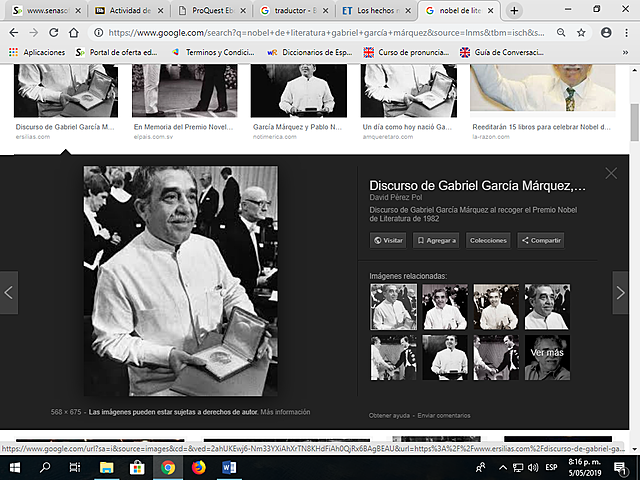Show more bookmarks with the overflow chevron
This screenshot has width=640, height=480.
click(x=625, y=52)
